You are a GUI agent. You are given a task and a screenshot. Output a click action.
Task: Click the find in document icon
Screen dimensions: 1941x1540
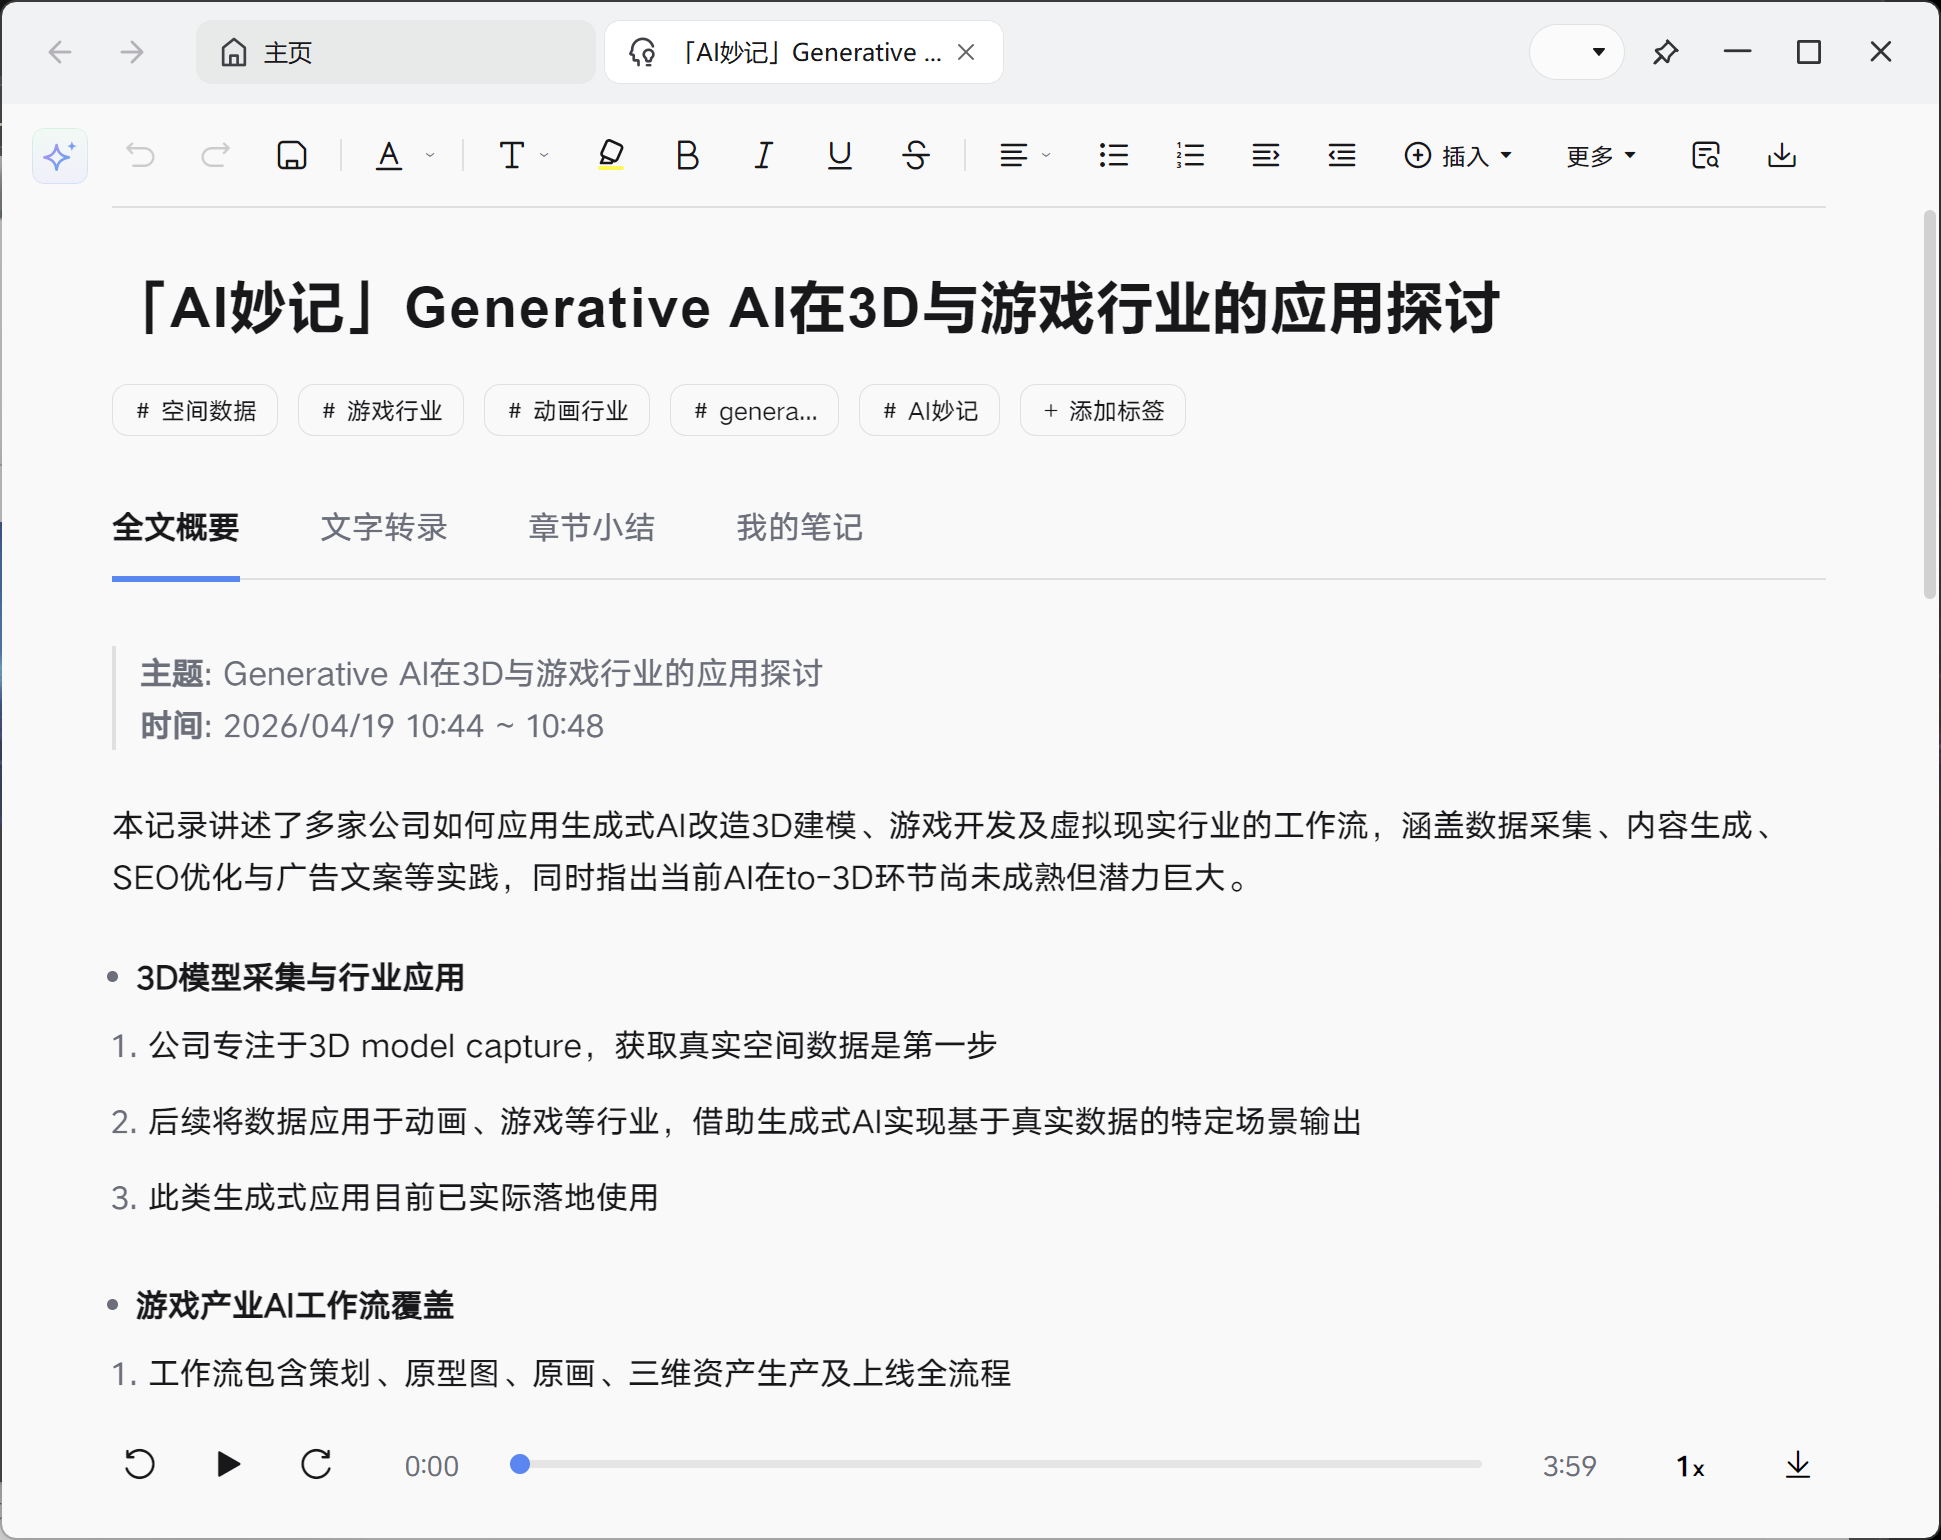1705,155
